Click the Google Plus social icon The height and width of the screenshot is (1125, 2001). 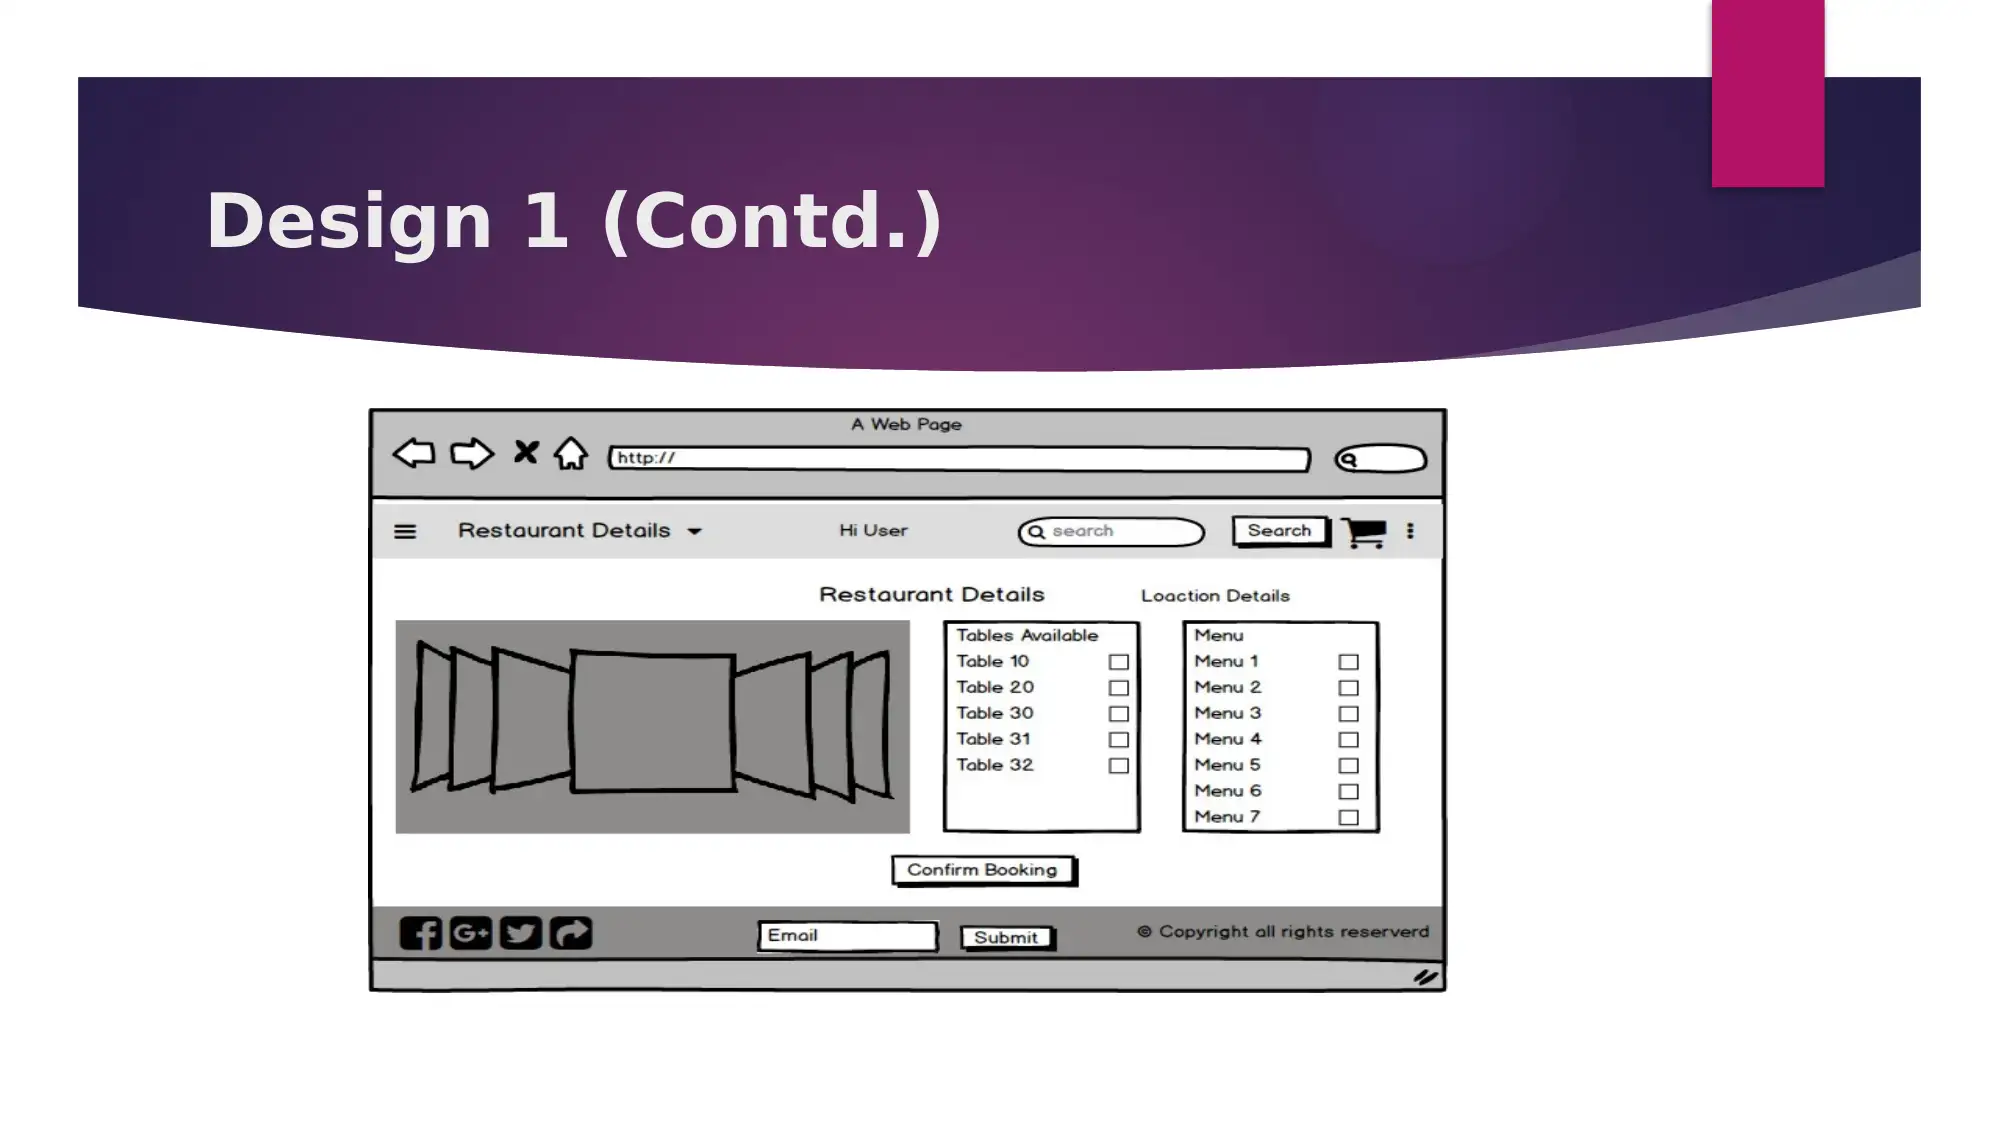coord(471,934)
